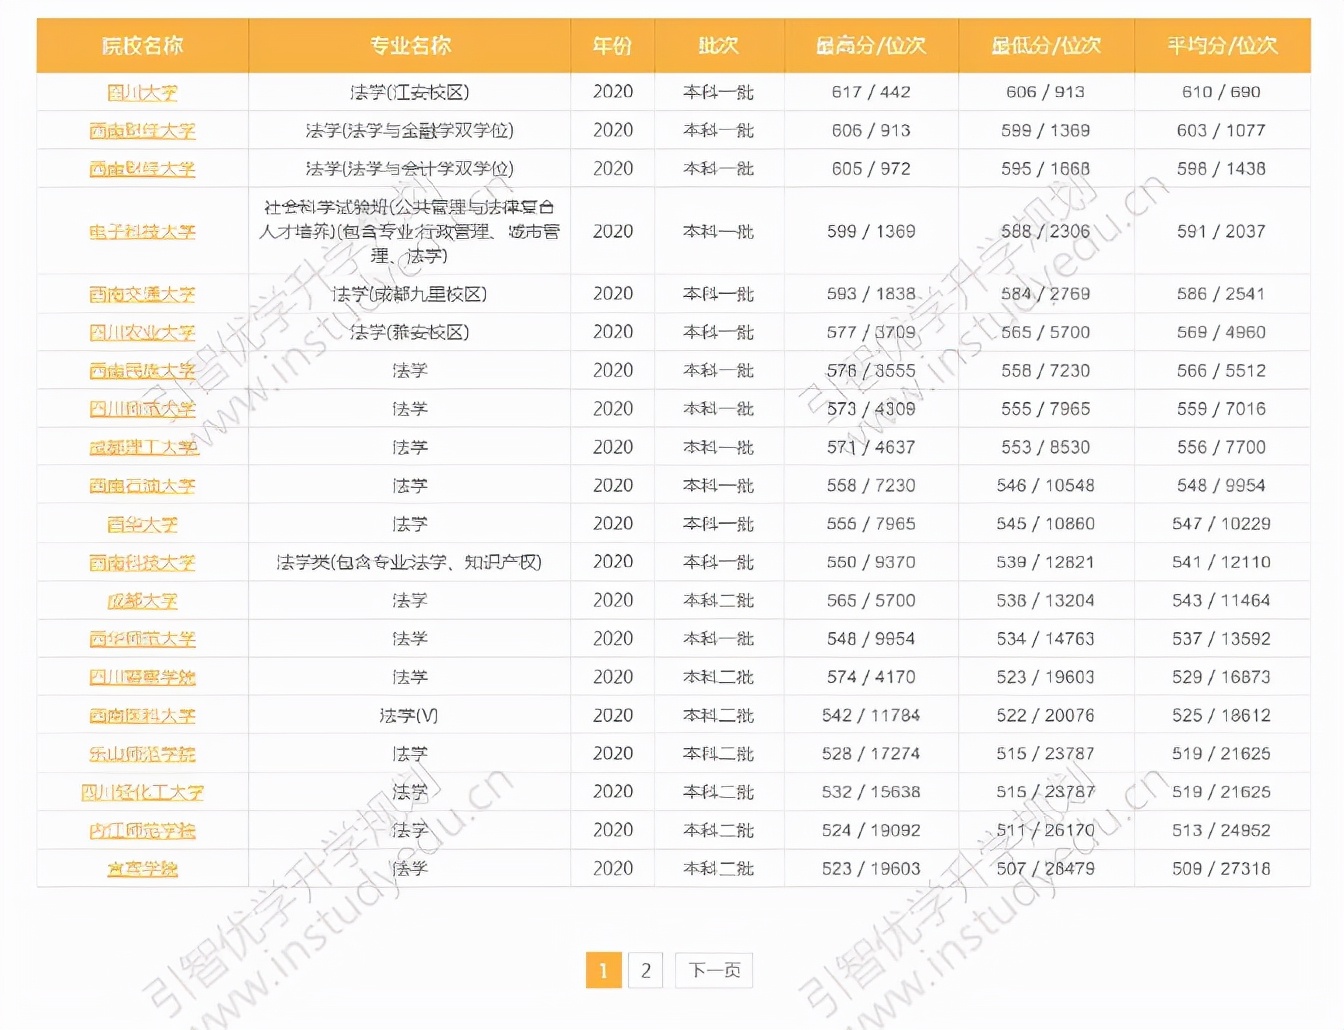Go to page 2 of results
This screenshot has width=1344, height=1030.
click(x=645, y=970)
